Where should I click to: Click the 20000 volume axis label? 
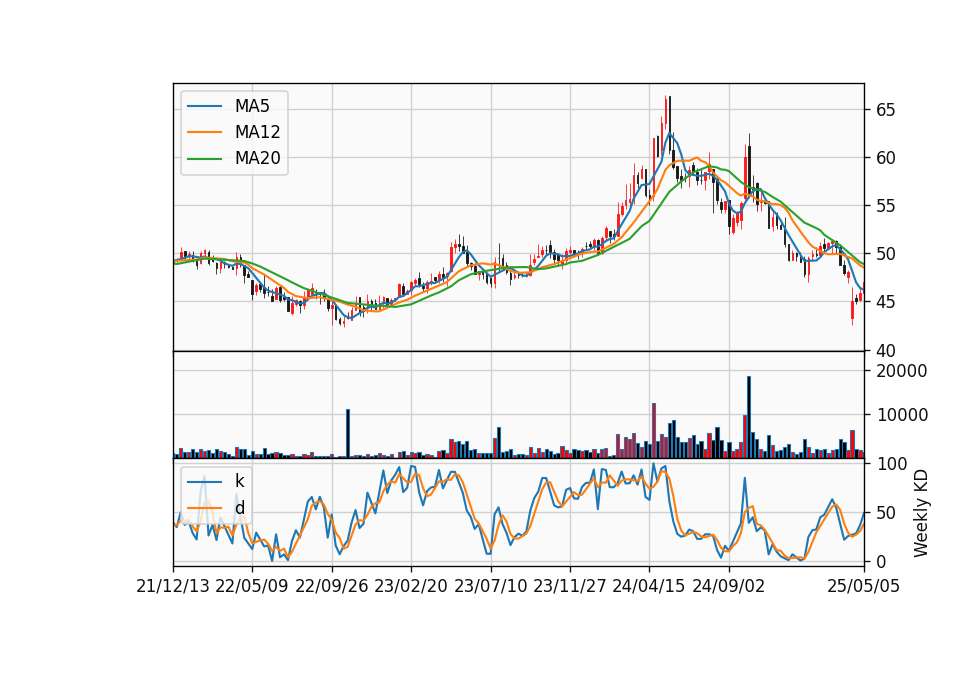pyautogui.click(x=902, y=371)
